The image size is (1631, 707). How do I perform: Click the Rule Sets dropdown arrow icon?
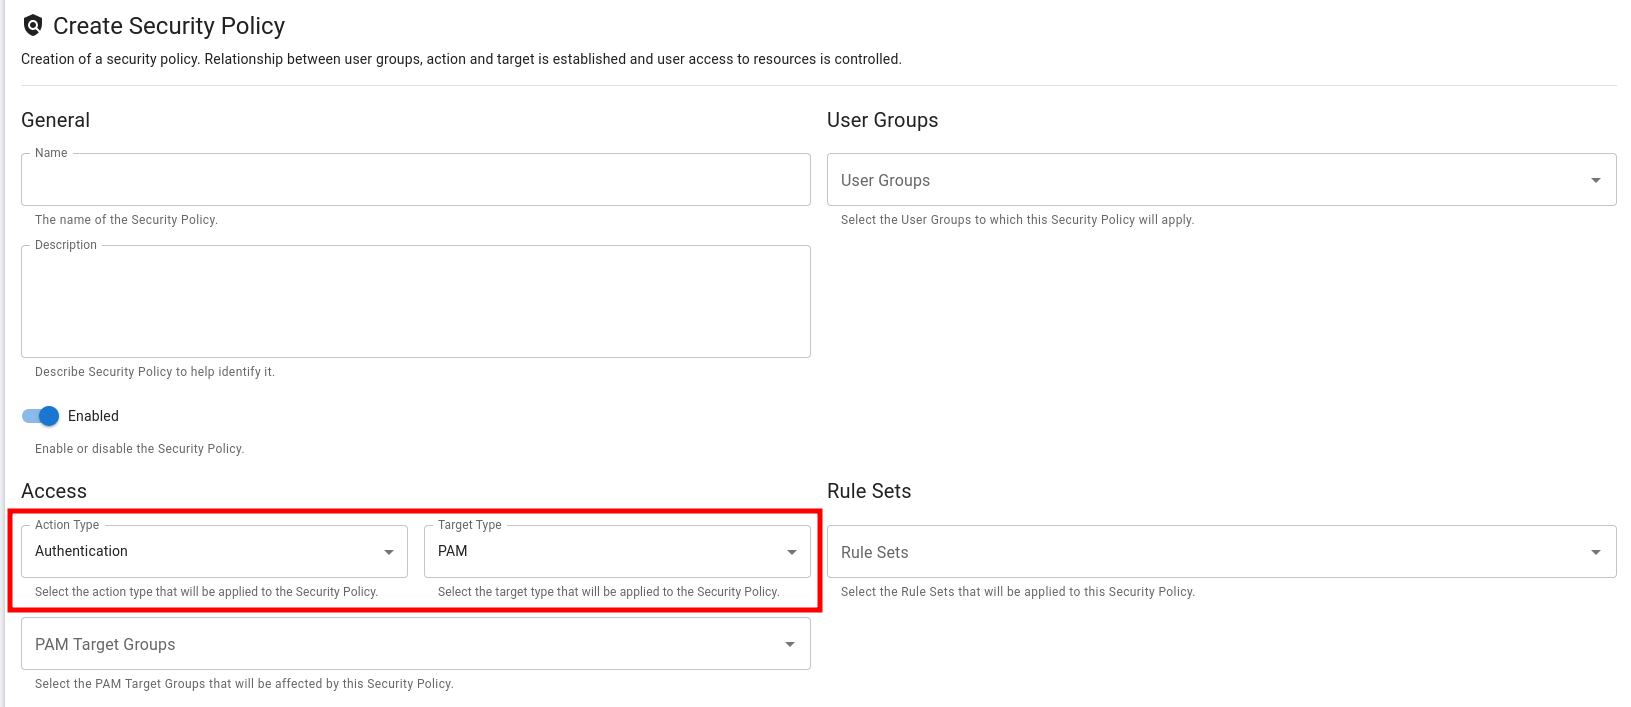1595,552
